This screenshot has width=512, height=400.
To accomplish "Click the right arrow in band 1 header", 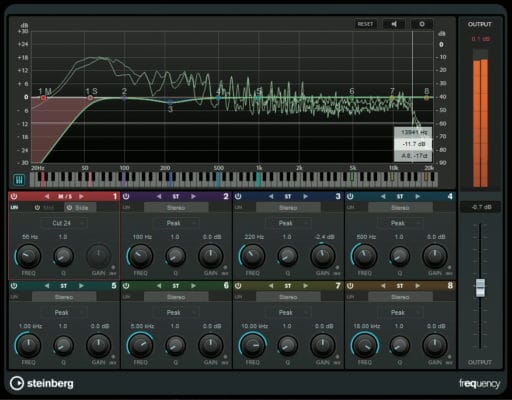I will 81,196.
